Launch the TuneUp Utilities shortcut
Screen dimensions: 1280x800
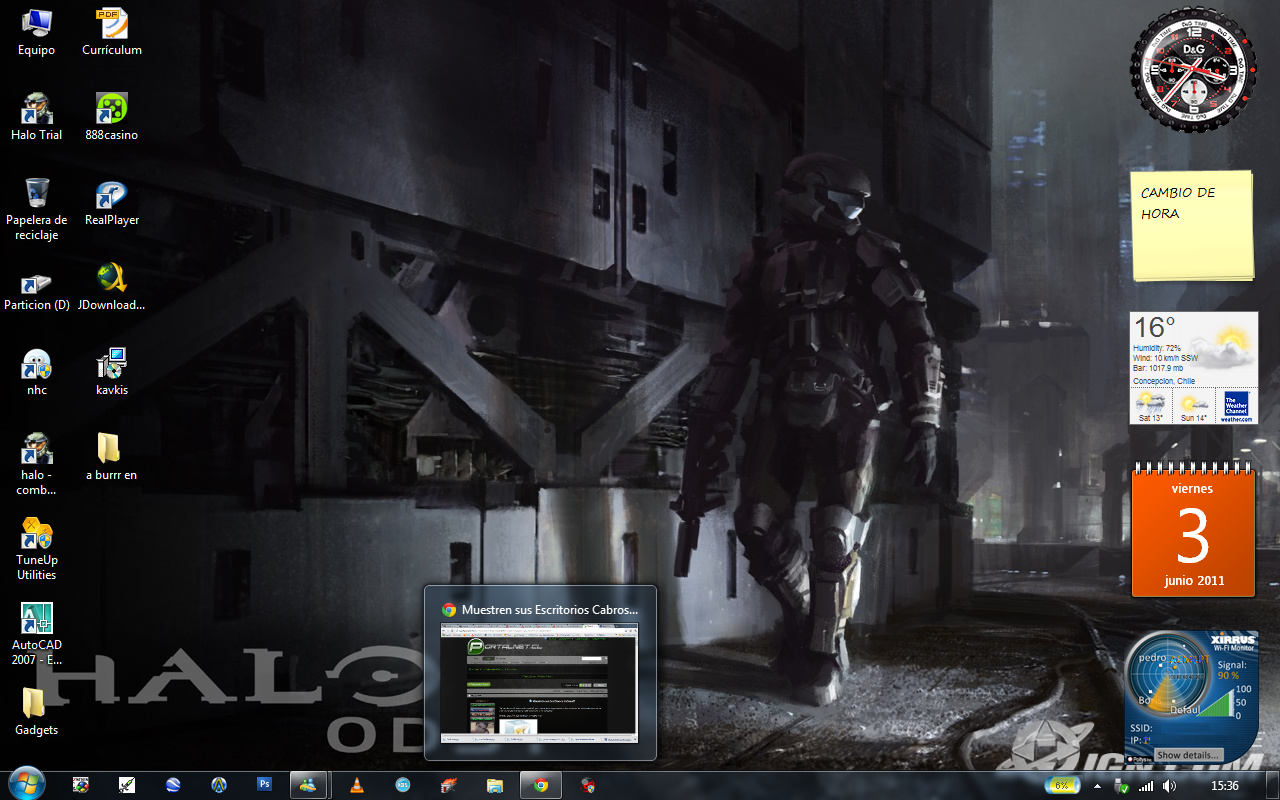[37, 549]
